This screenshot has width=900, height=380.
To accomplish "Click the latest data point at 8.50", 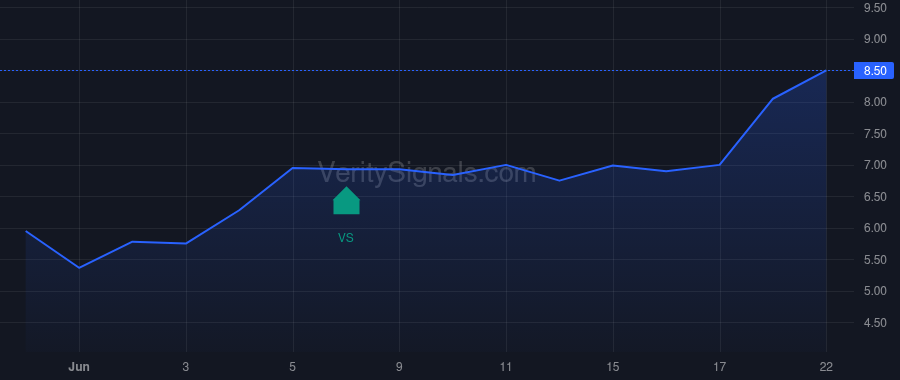I will coord(826,71).
